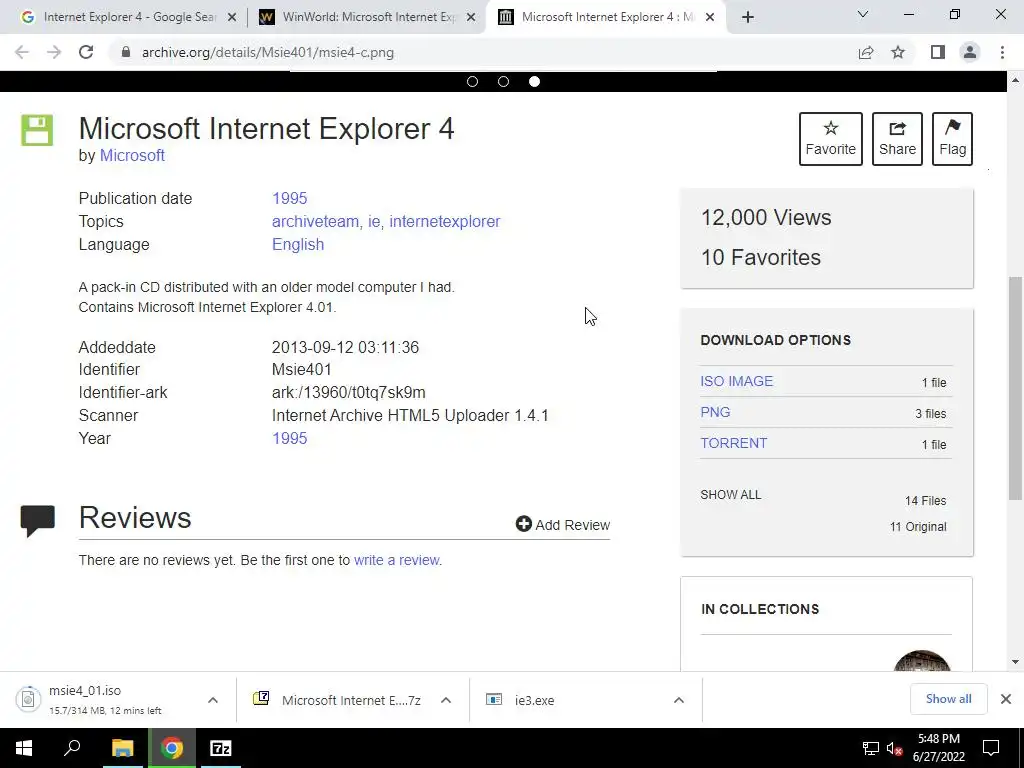The image size is (1024, 768).
Task: Download the TORRENT file
Action: 733,443
